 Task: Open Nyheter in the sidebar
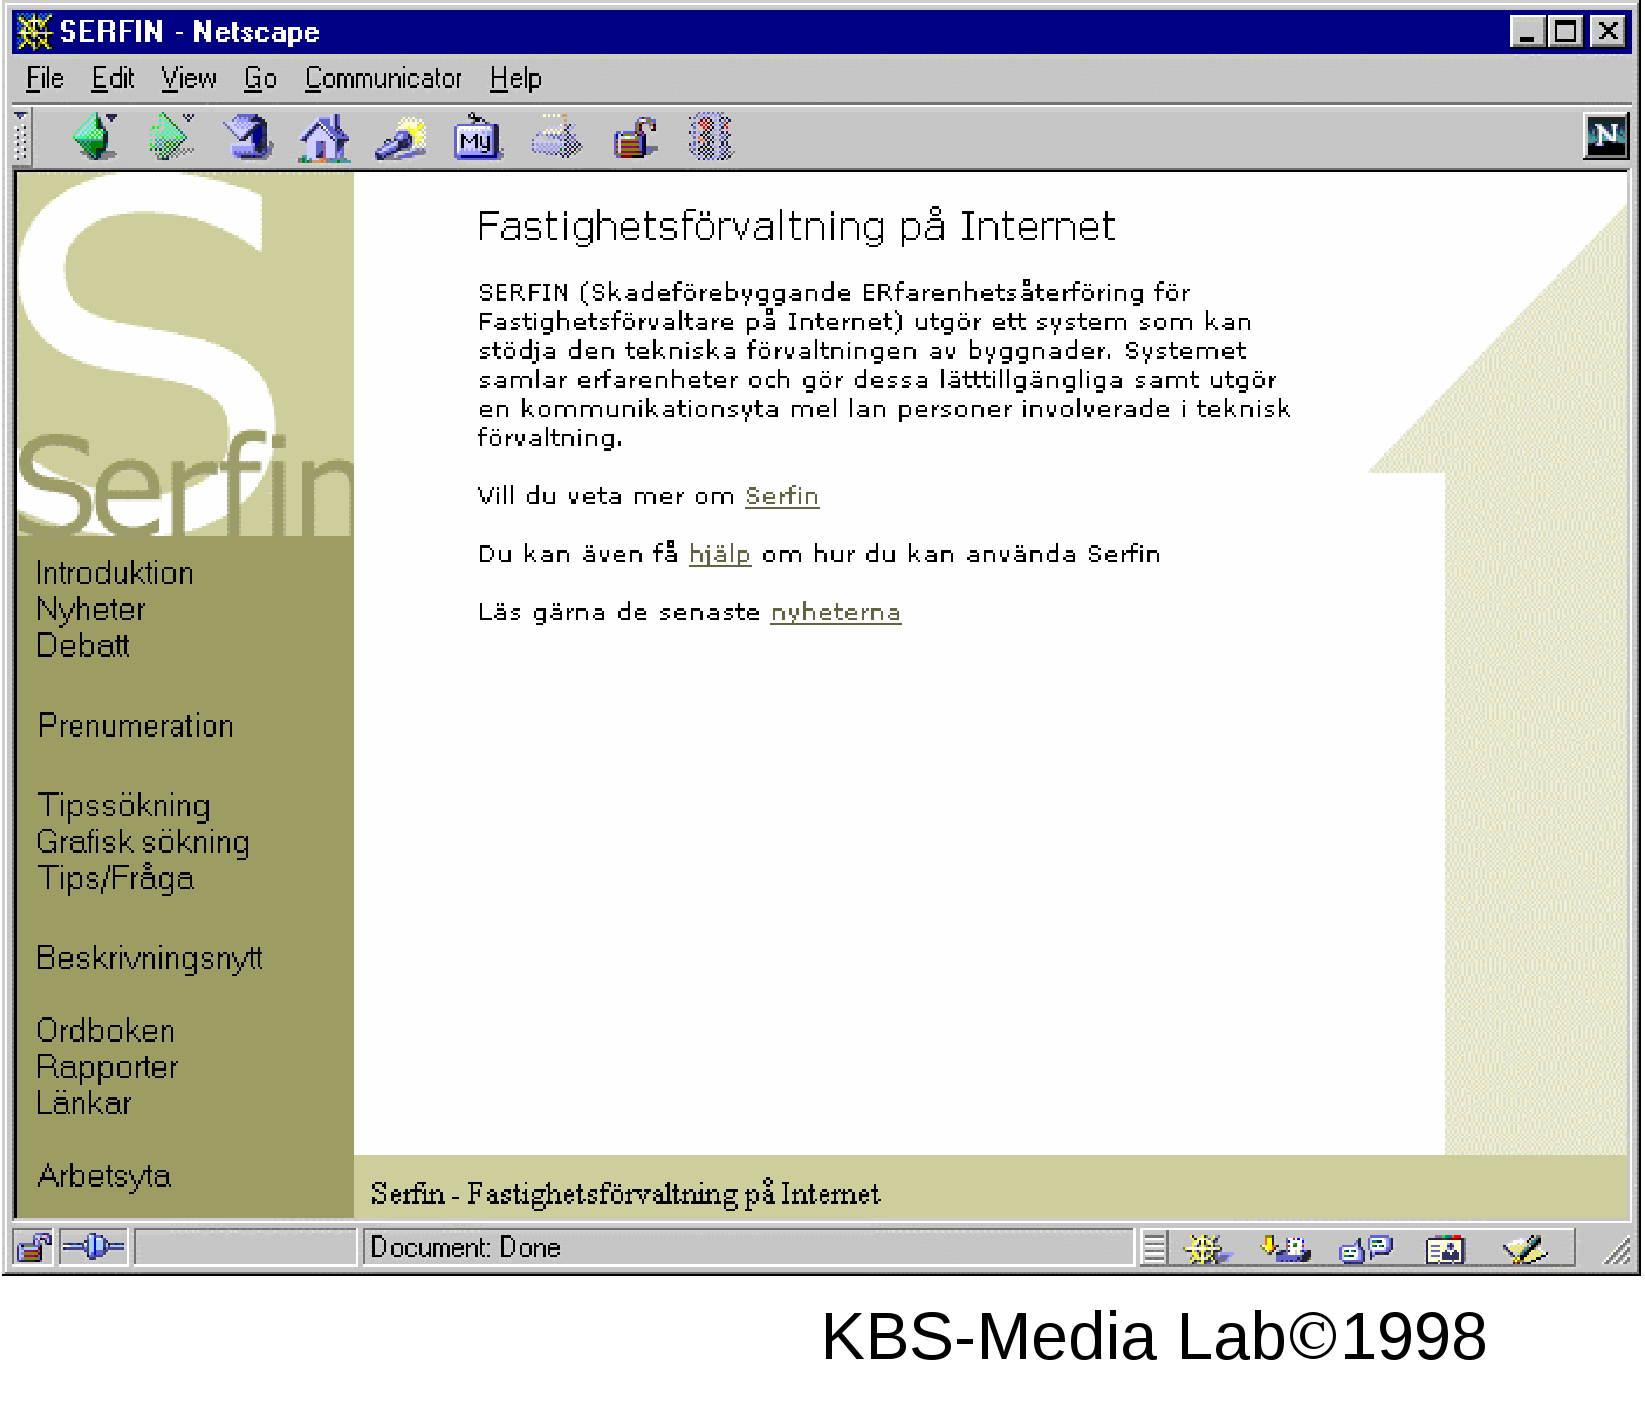click(x=91, y=609)
